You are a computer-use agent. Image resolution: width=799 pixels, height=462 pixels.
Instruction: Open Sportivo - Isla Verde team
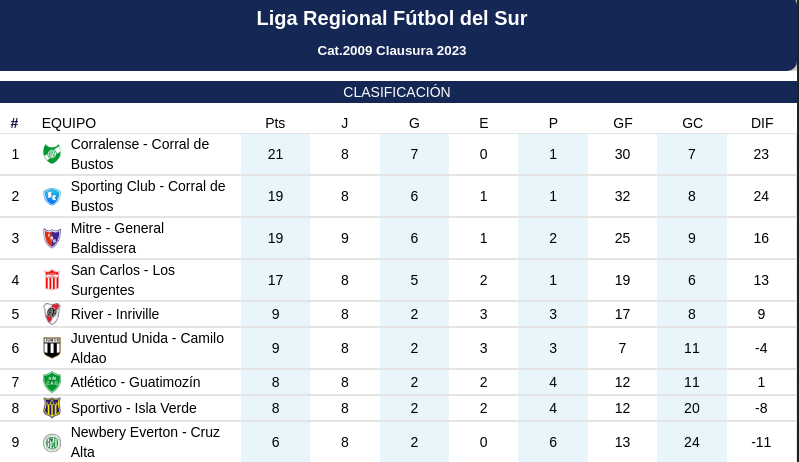click(134, 408)
